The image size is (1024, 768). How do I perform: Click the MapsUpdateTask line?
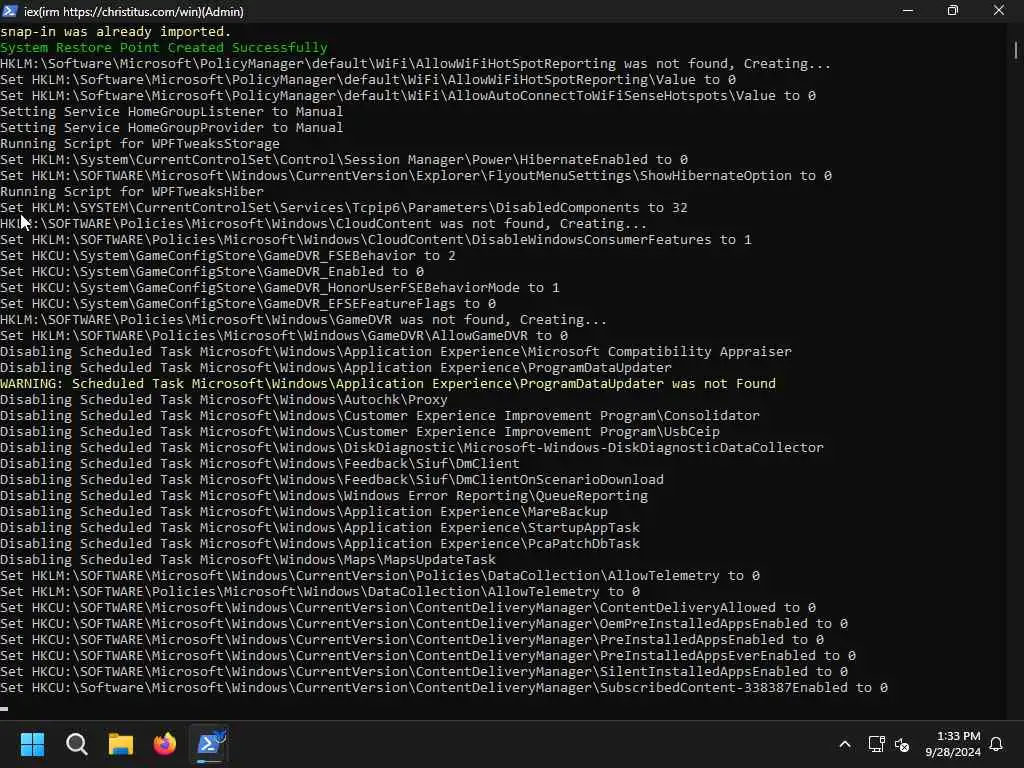coord(248,560)
